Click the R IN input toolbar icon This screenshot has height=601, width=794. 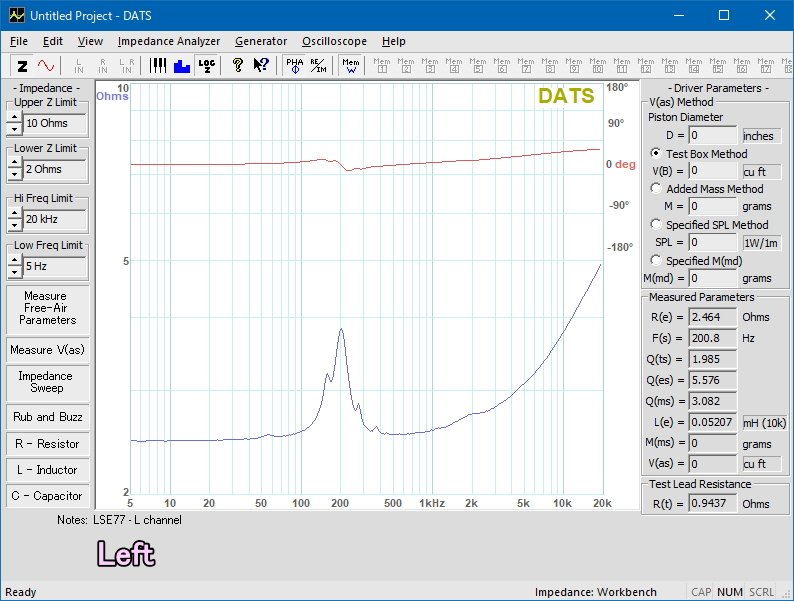click(x=103, y=65)
